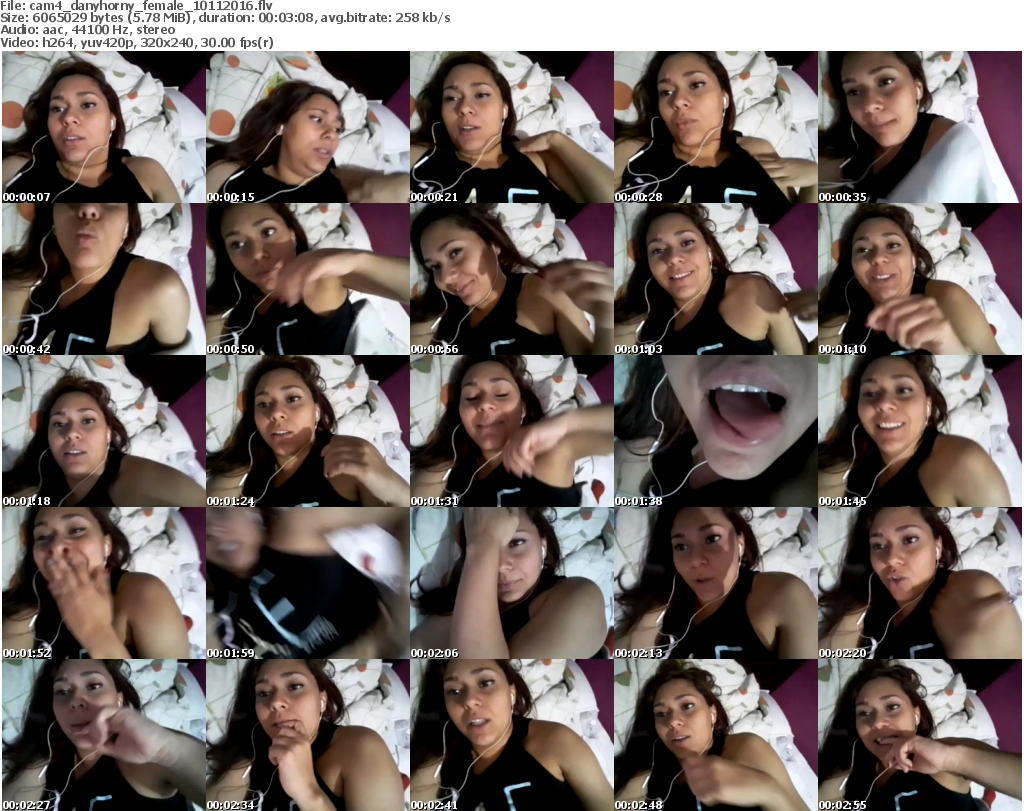
Task: Open the frame at 00:00:50
Action: (308, 279)
